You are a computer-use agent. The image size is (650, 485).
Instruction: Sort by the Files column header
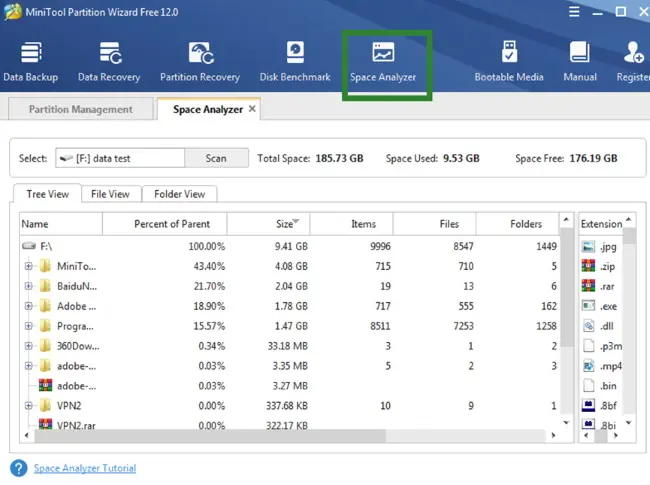[434, 224]
